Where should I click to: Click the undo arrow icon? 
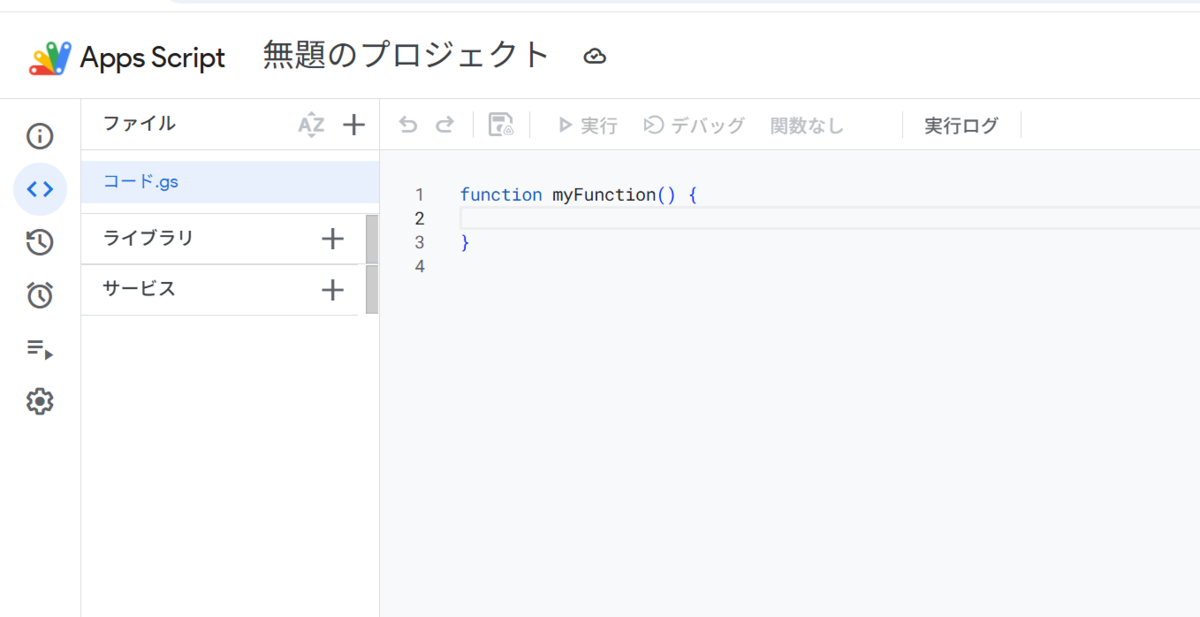point(408,125)
